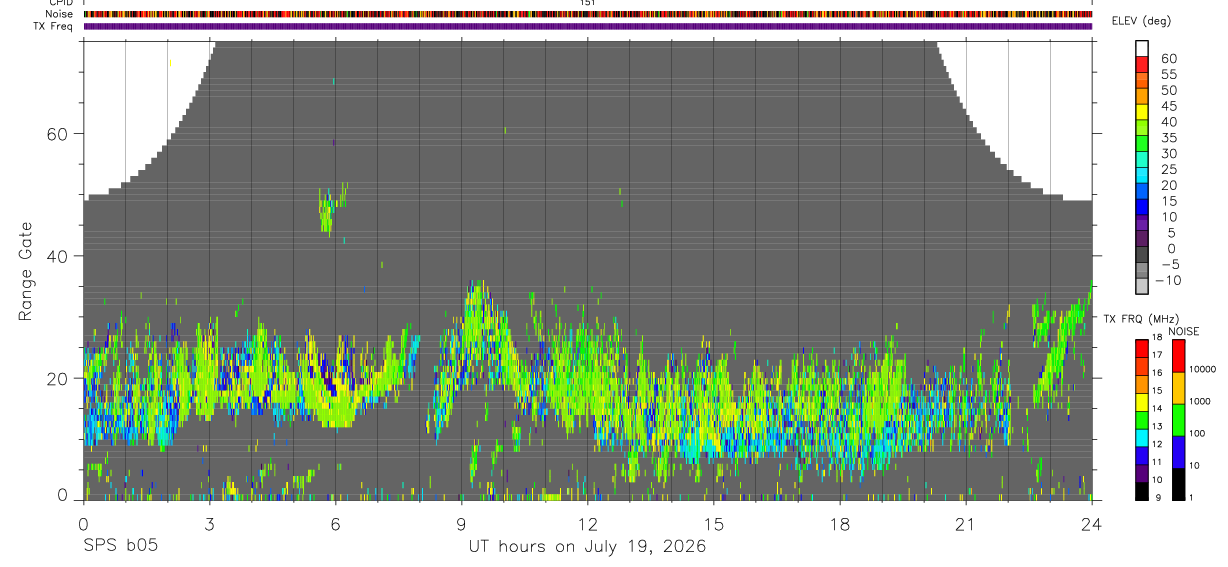Click the blue 10 segment of NOISE legend
1228x567 pixels.
click(1179, 452)
